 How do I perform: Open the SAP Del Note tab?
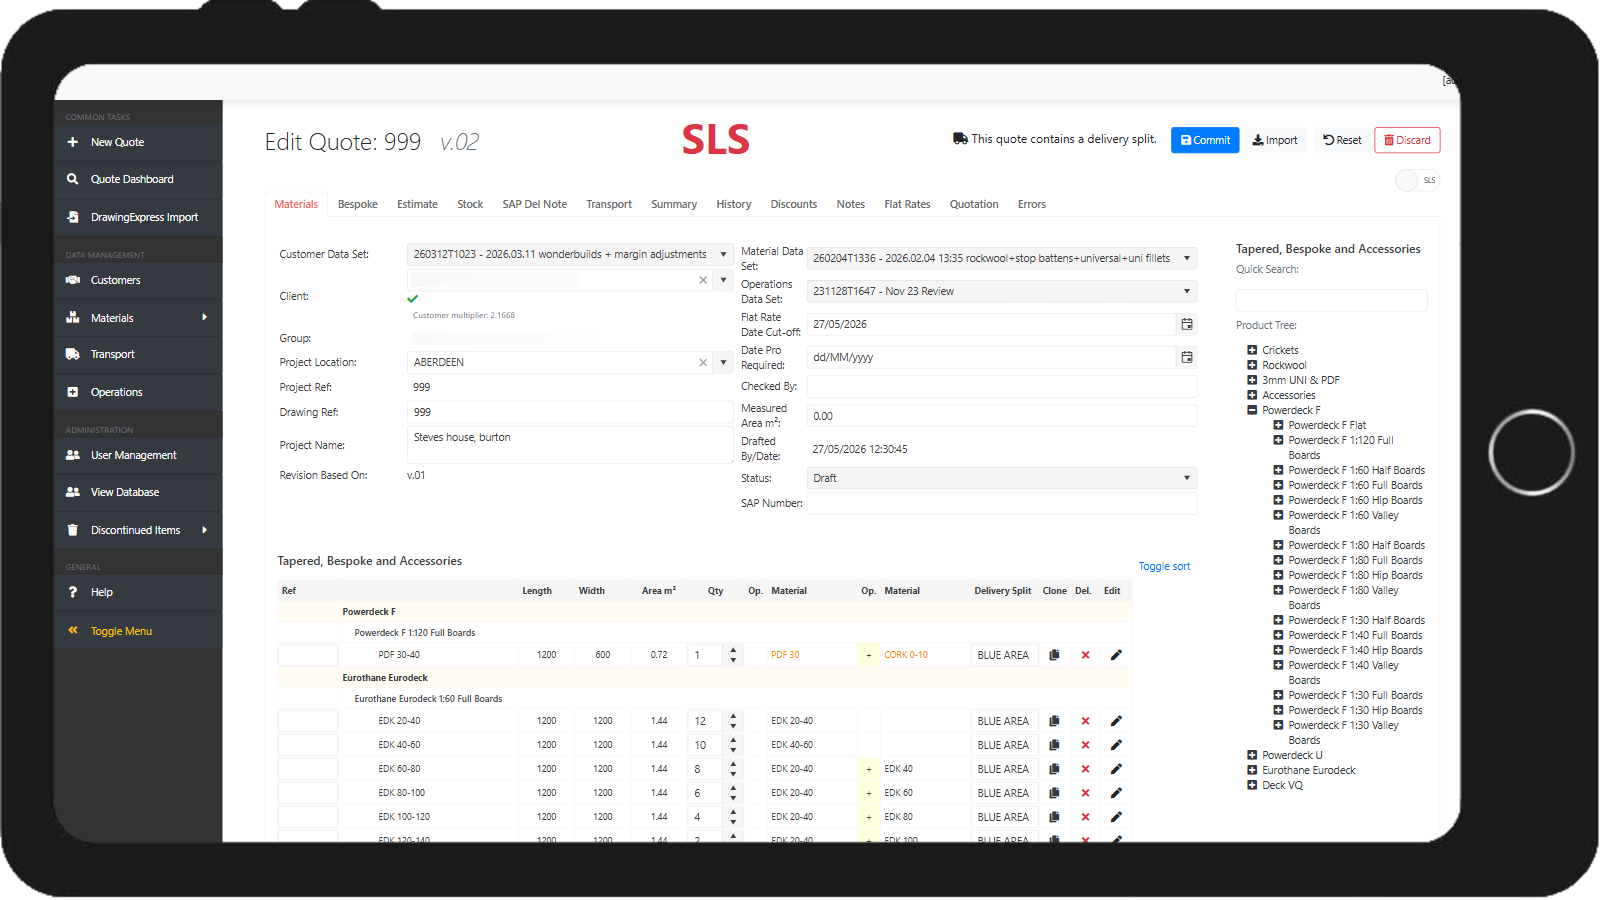(534, 204)
